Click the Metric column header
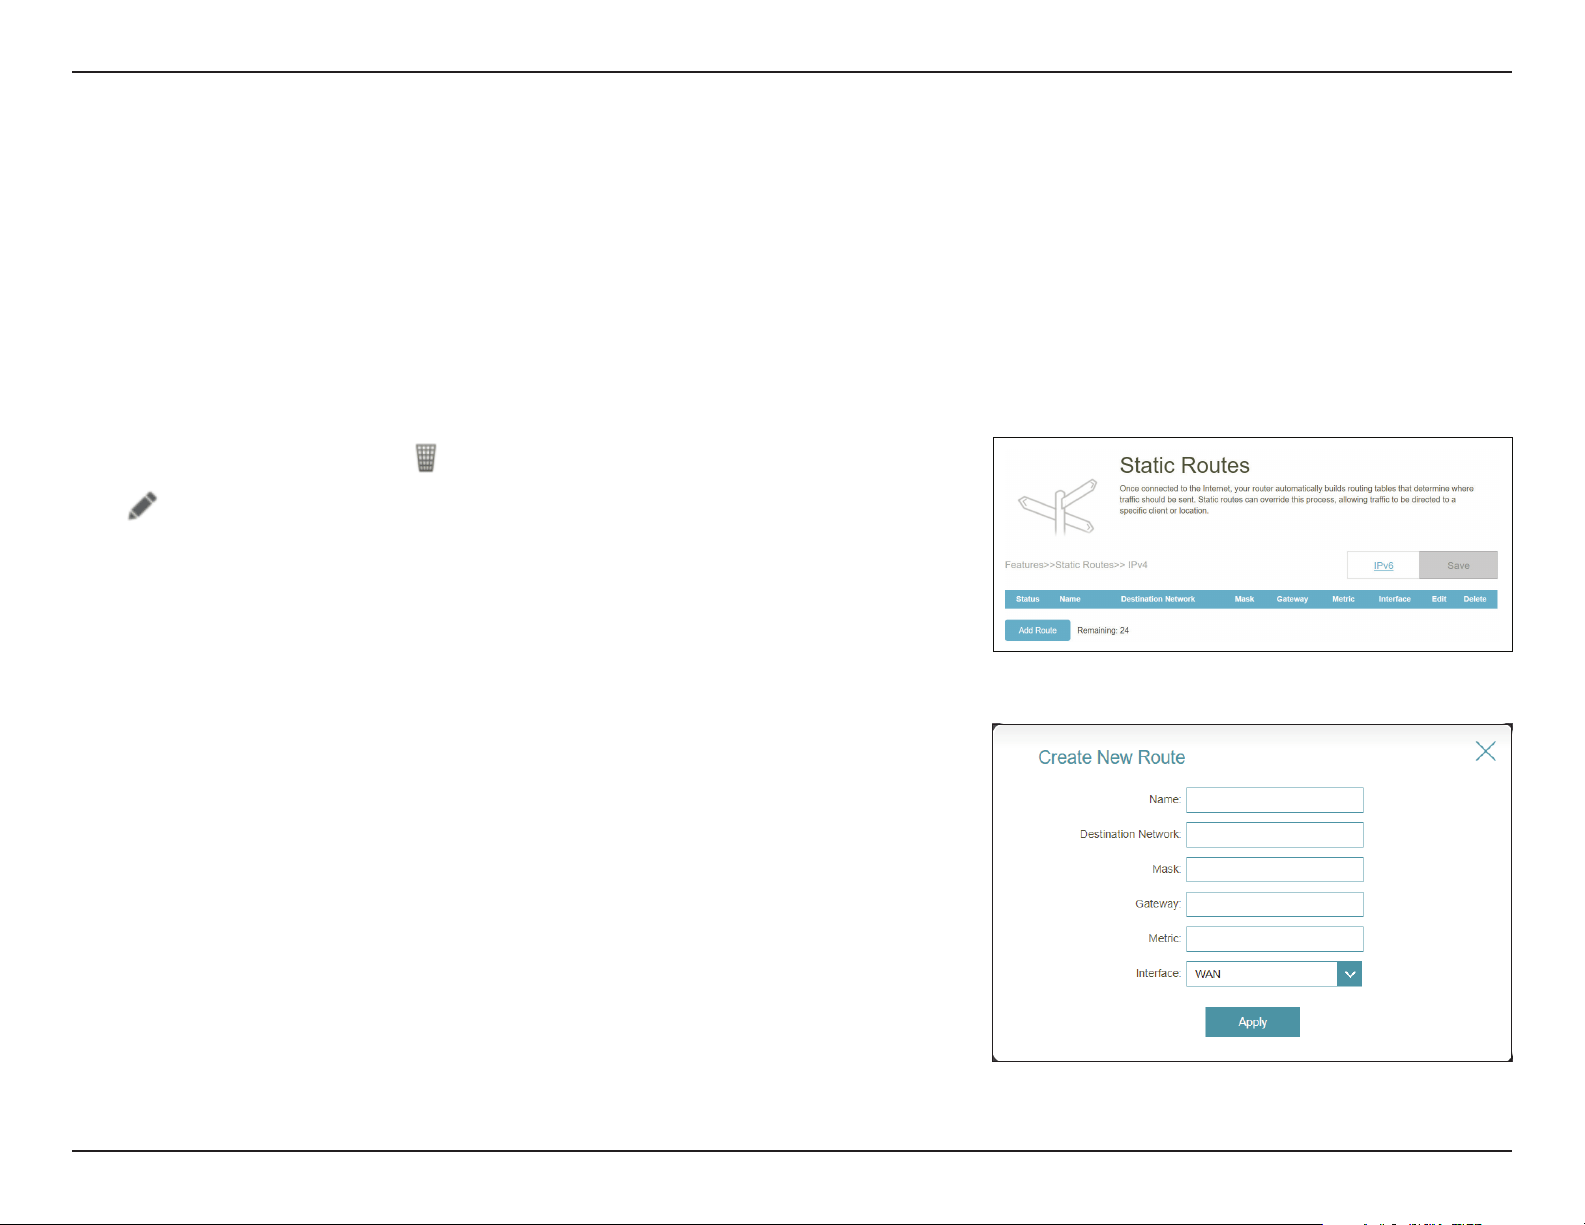 [1343, 599]
